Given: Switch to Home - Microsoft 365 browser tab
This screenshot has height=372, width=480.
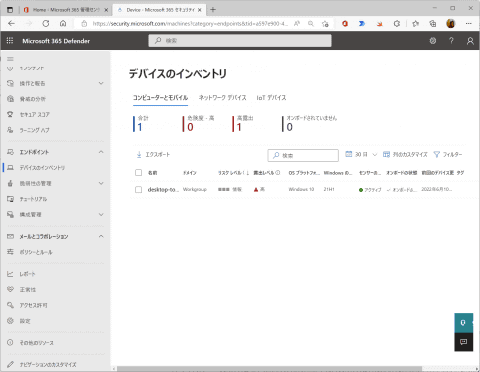Looking at the screenshot, I should point(66,10).
